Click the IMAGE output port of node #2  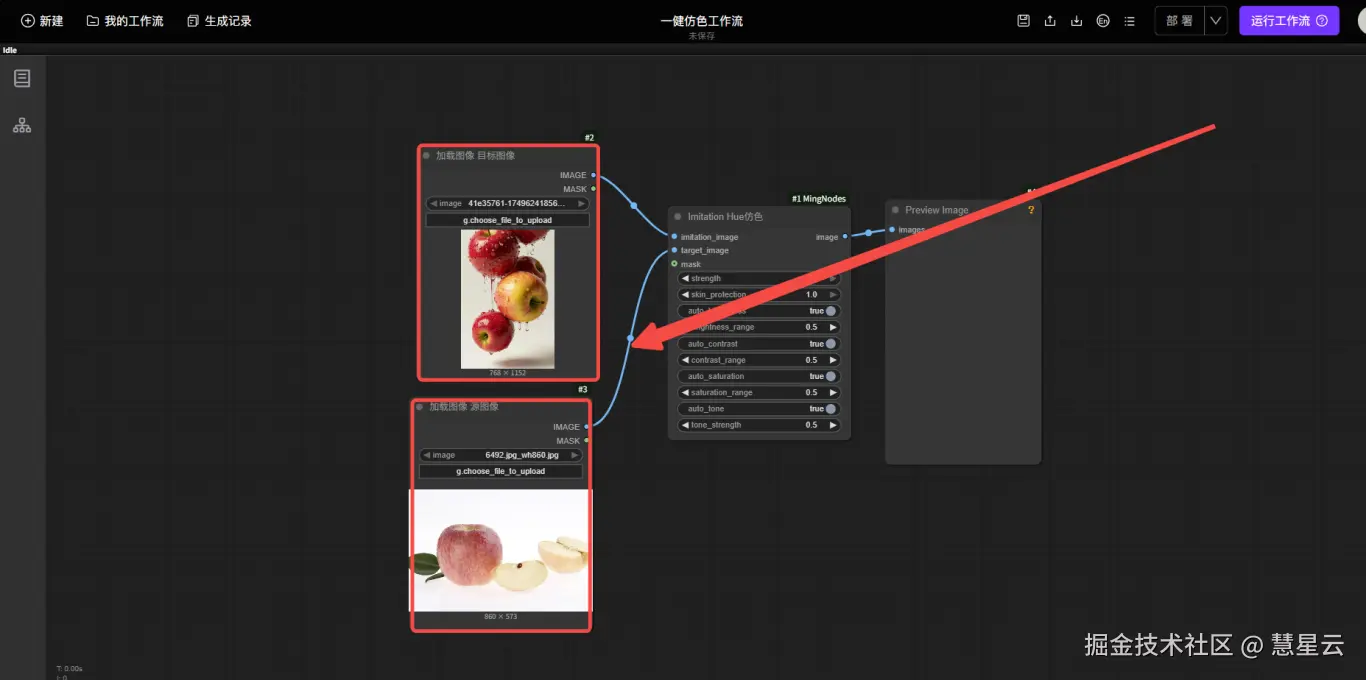[x=593, y=175]
